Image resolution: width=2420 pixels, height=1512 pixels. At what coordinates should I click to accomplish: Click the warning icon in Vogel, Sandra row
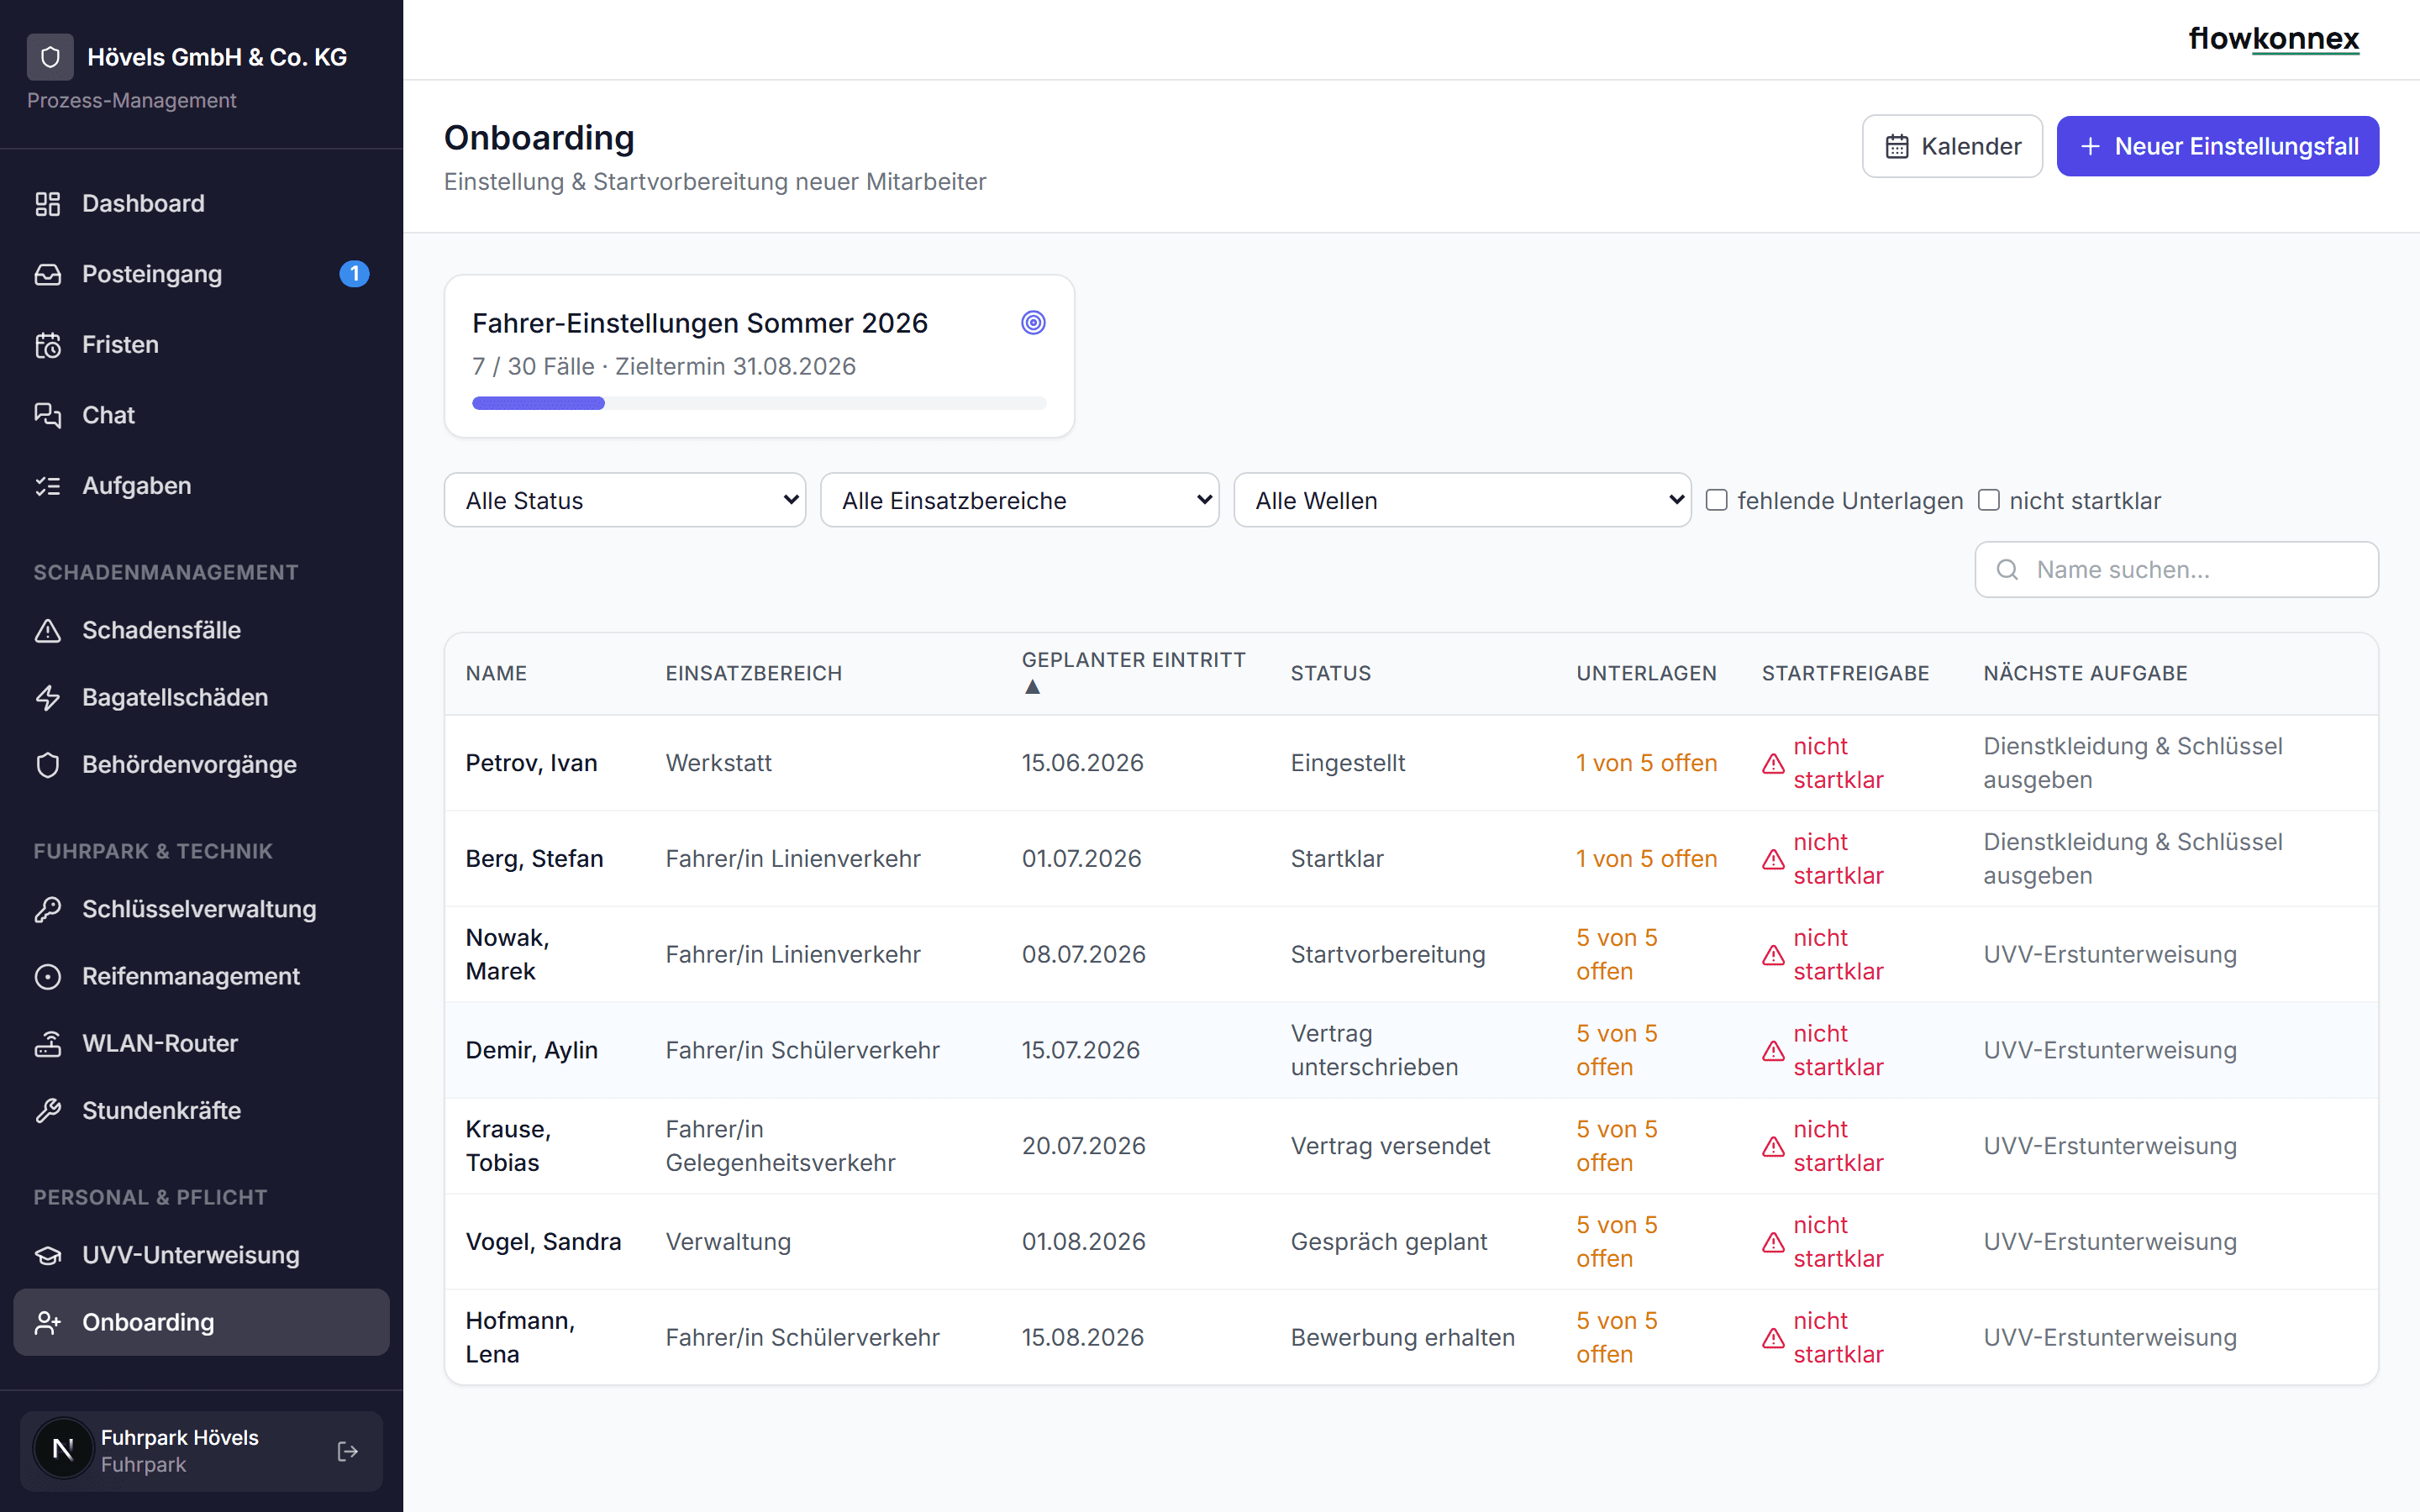tap(1773, 1243)
